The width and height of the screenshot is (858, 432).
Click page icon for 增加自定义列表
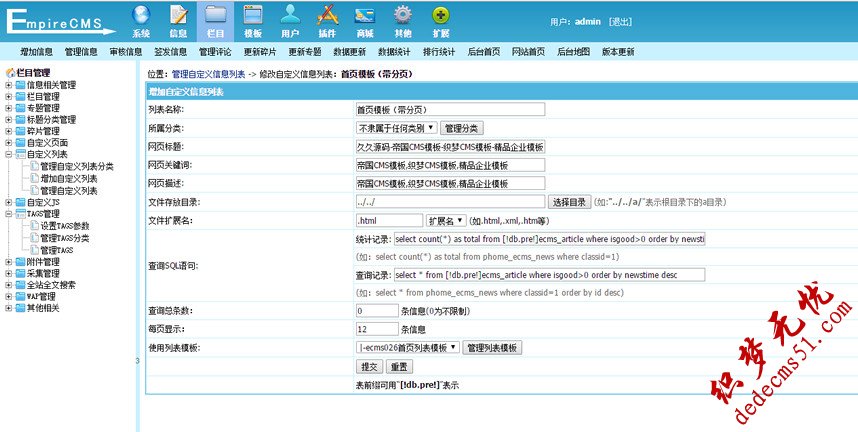[x=34, y=178]
